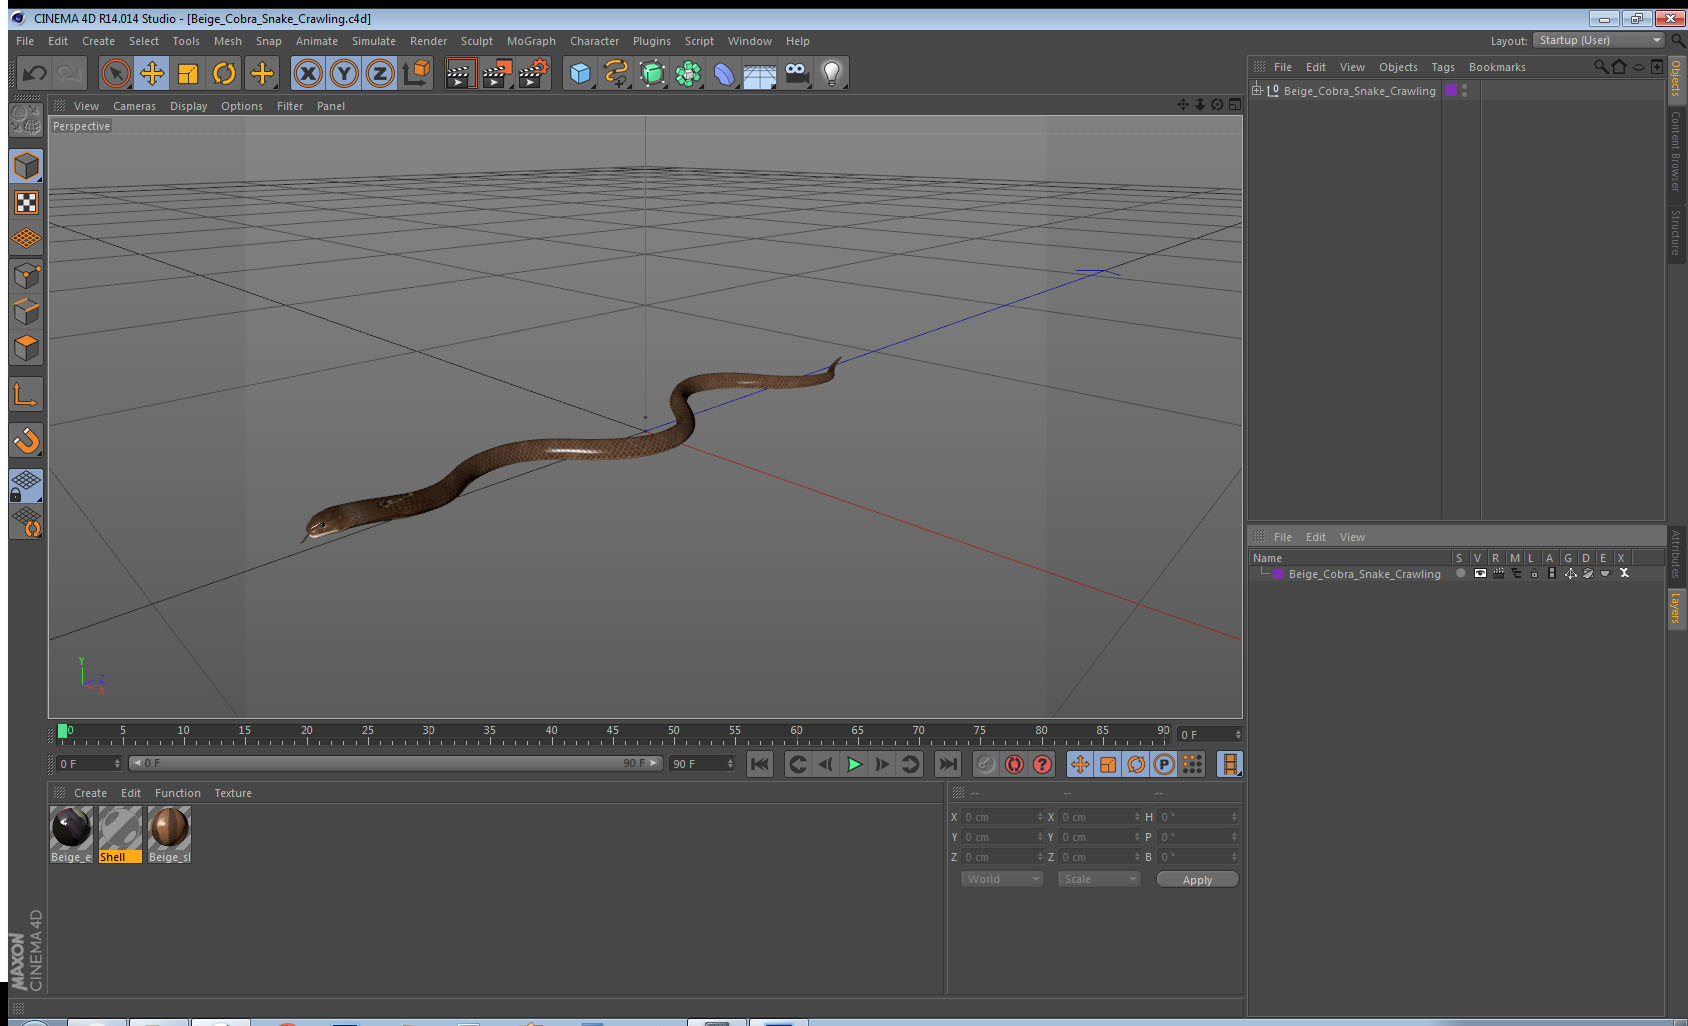Click Render Active View clapperboard
Screen dimensions: 1688x1026
(460, 73)
